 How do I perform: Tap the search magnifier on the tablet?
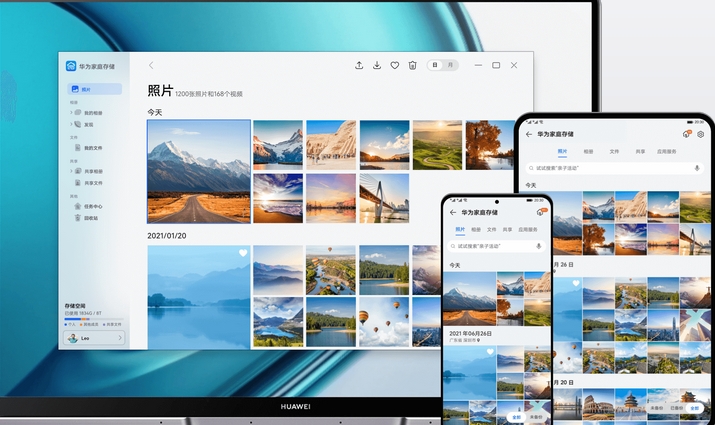(x=531, y=168)
